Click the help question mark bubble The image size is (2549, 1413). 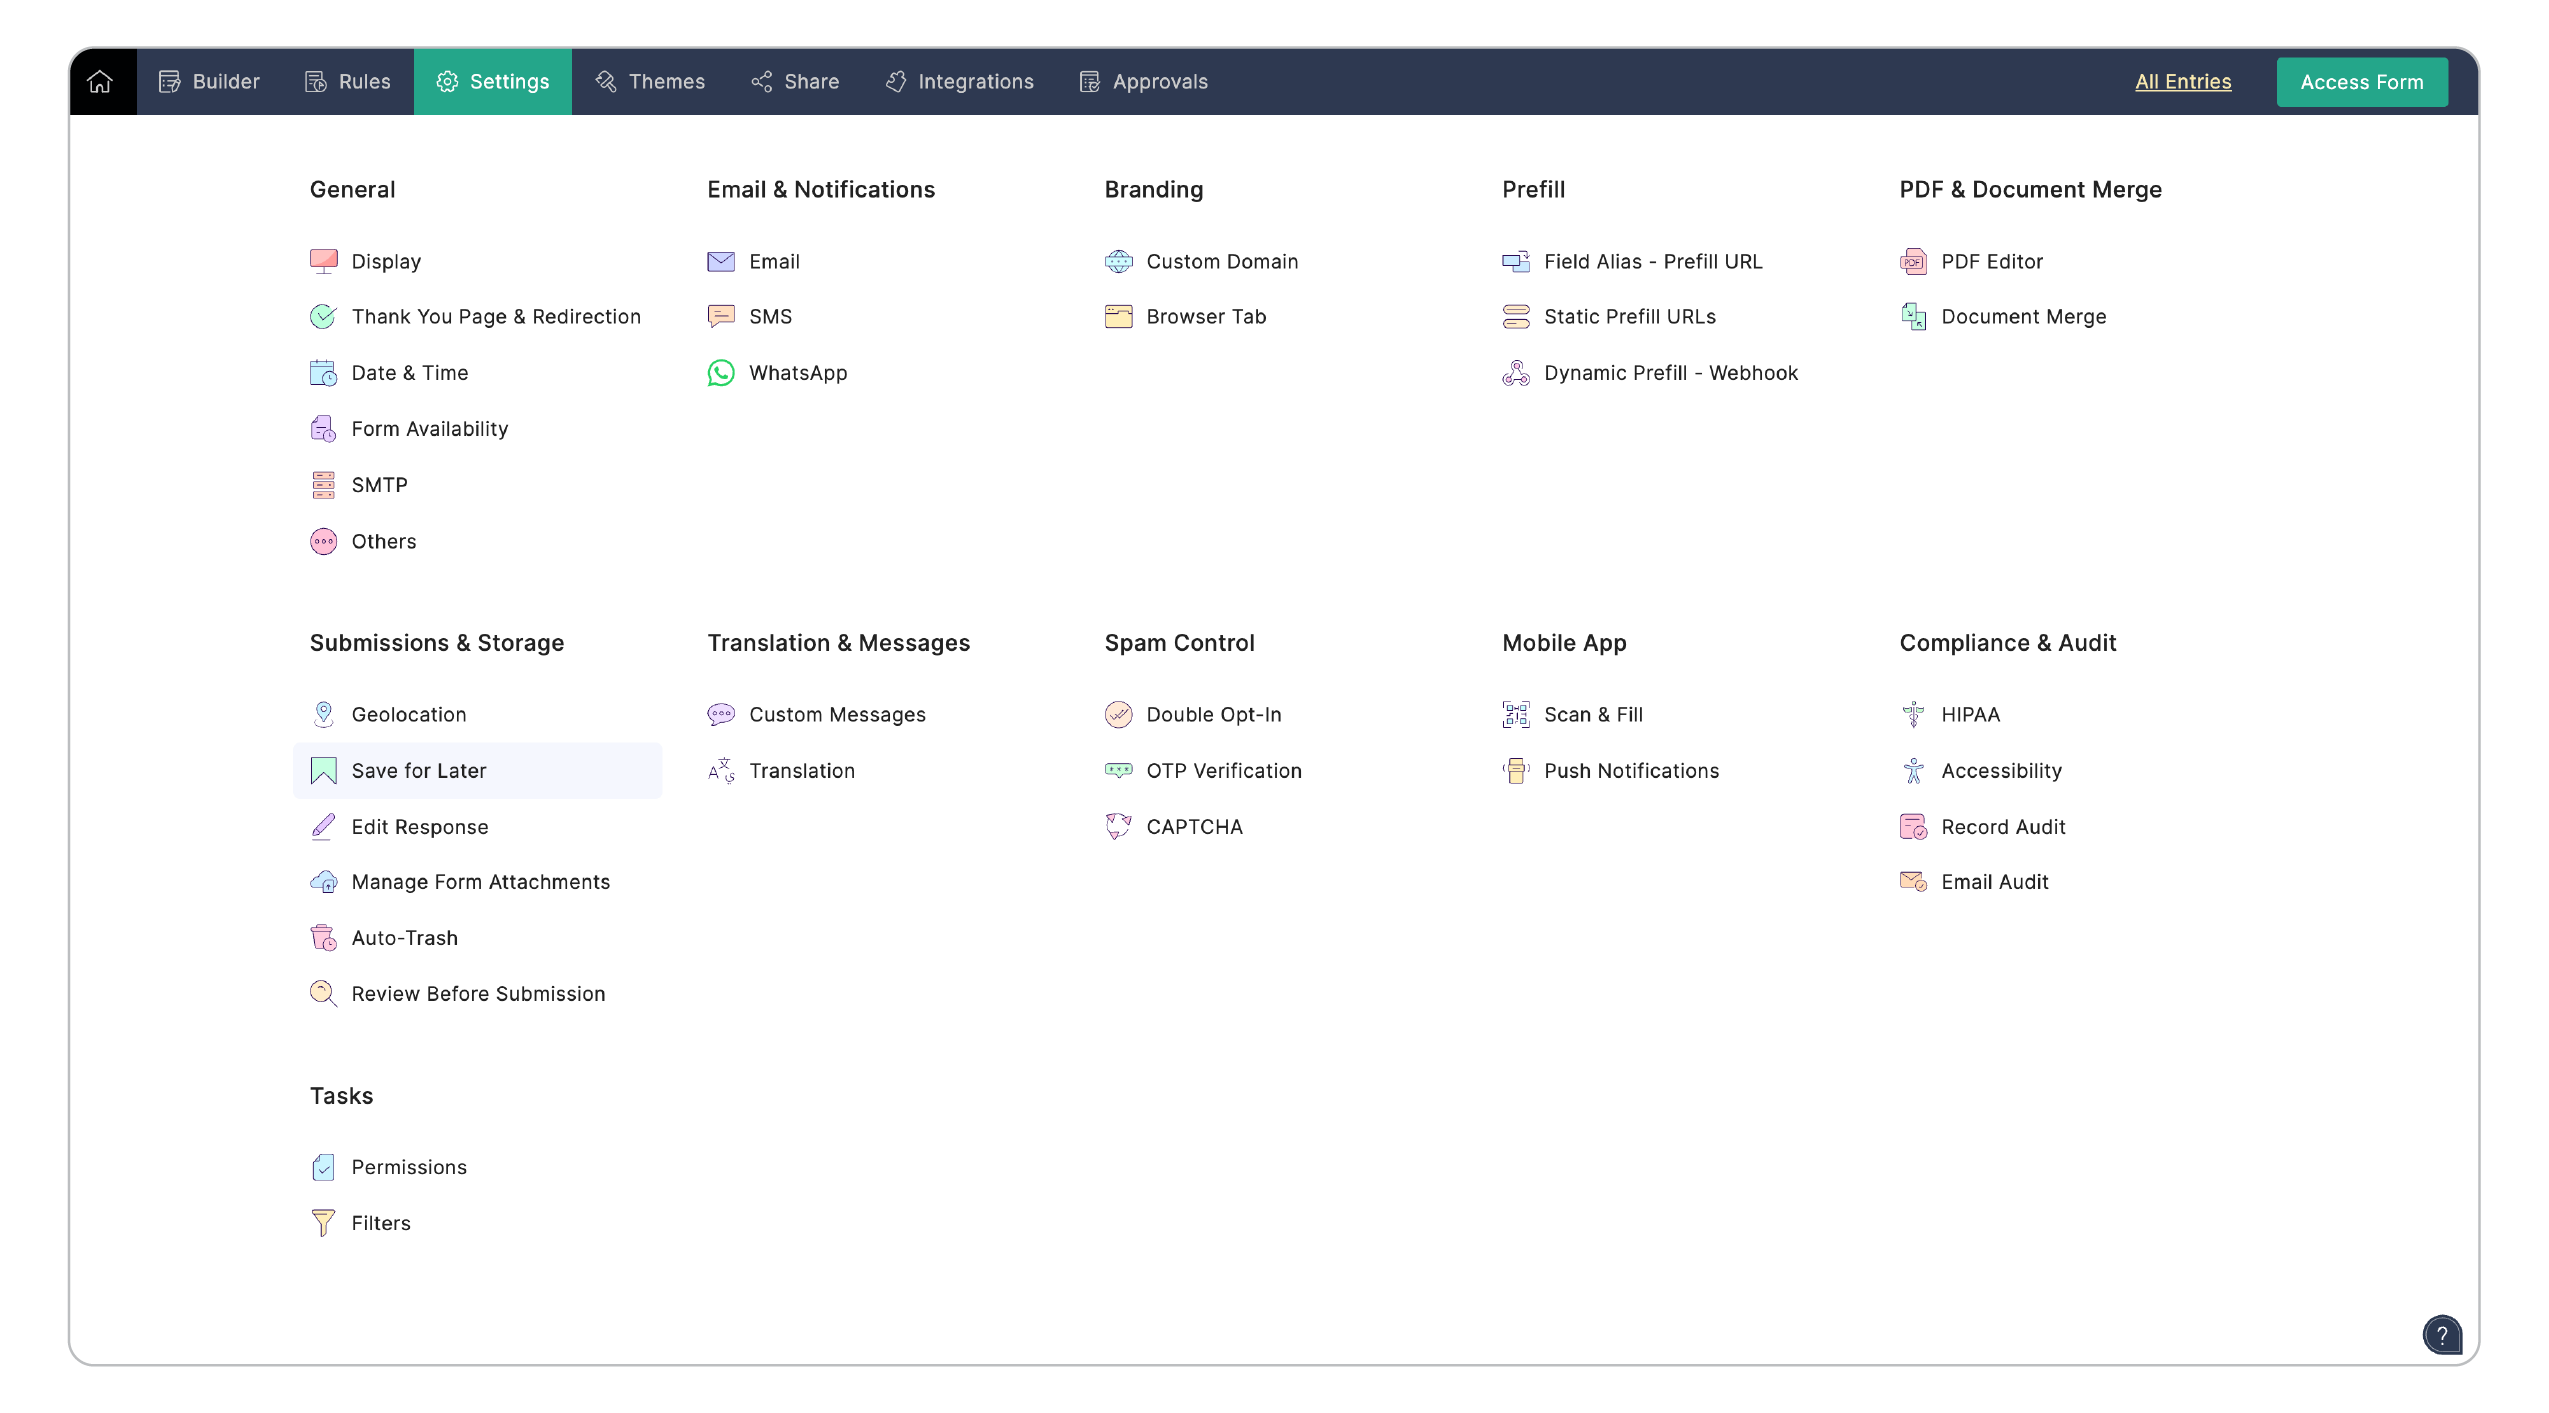[x=2443, y=1334]
